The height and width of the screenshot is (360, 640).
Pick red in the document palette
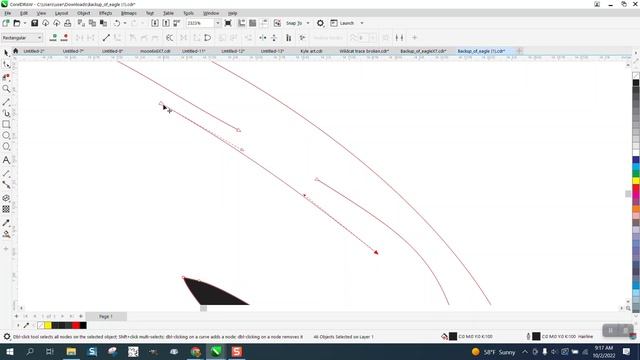pos(76,325)
